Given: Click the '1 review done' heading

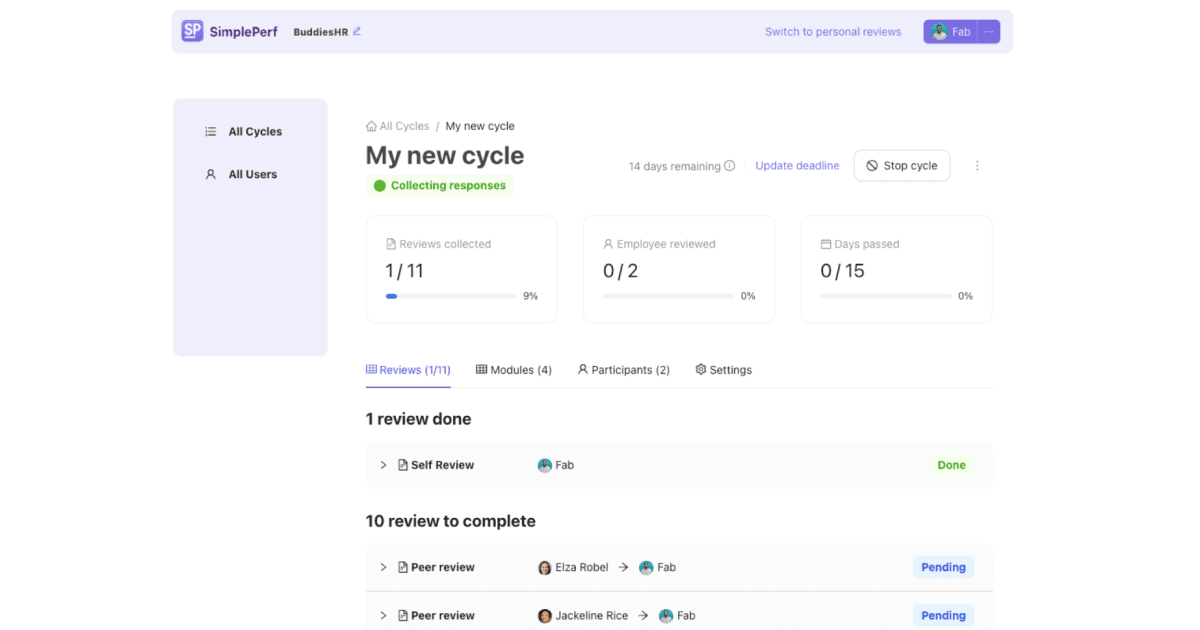Looking at the screenshot, I should click(419, 419).
